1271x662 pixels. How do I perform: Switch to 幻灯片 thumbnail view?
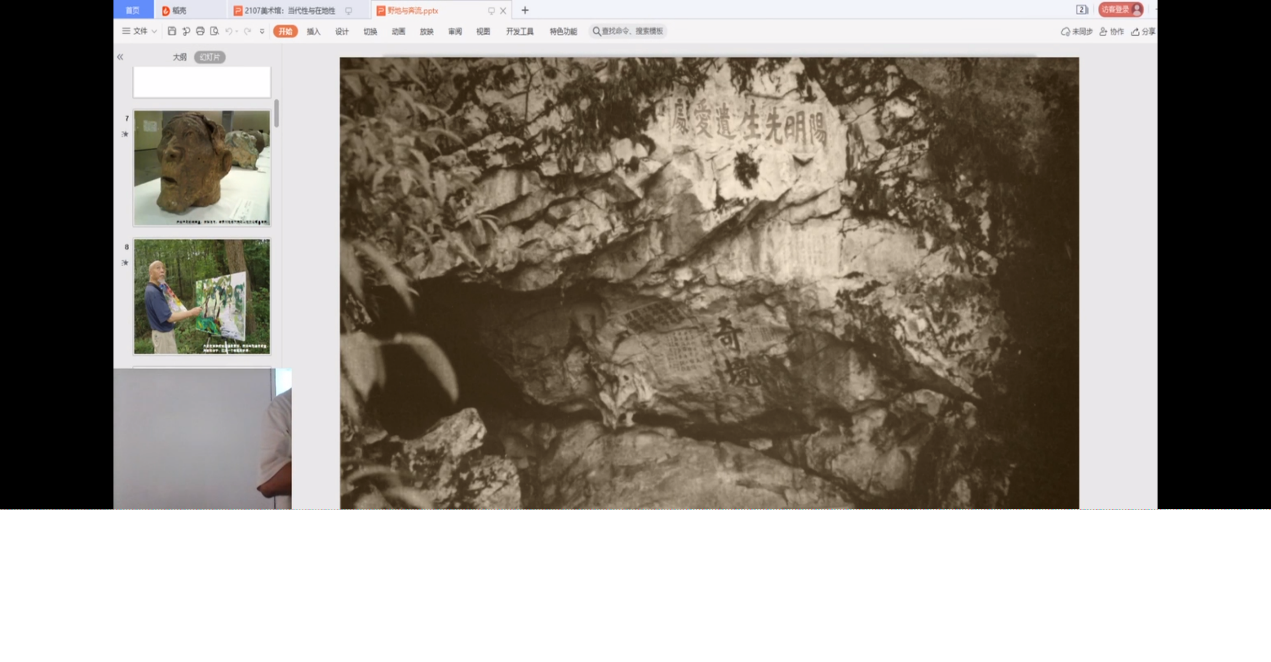[209, 57]
